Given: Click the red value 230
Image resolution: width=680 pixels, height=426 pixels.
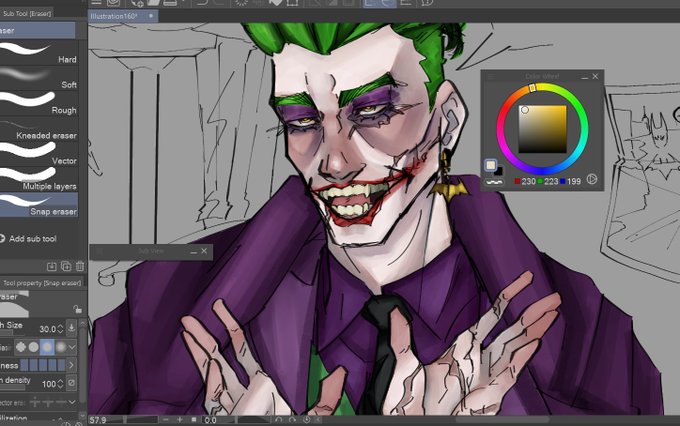Looking at the screenshot, I should tap(528, 181).
